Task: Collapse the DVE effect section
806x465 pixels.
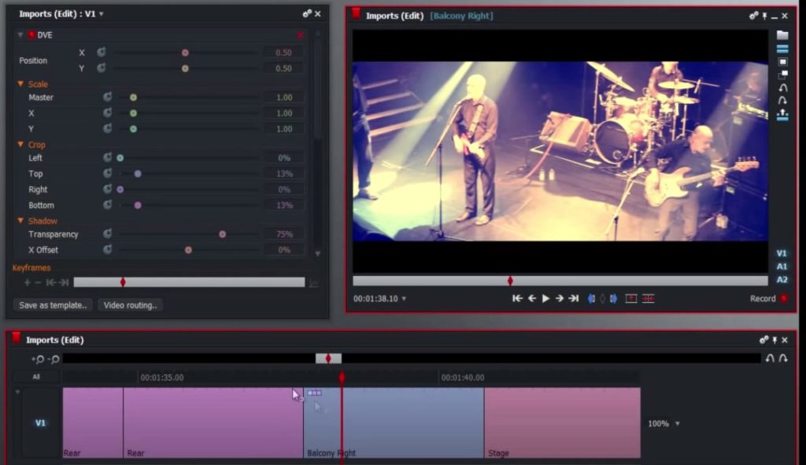Action: click(20, 35)
